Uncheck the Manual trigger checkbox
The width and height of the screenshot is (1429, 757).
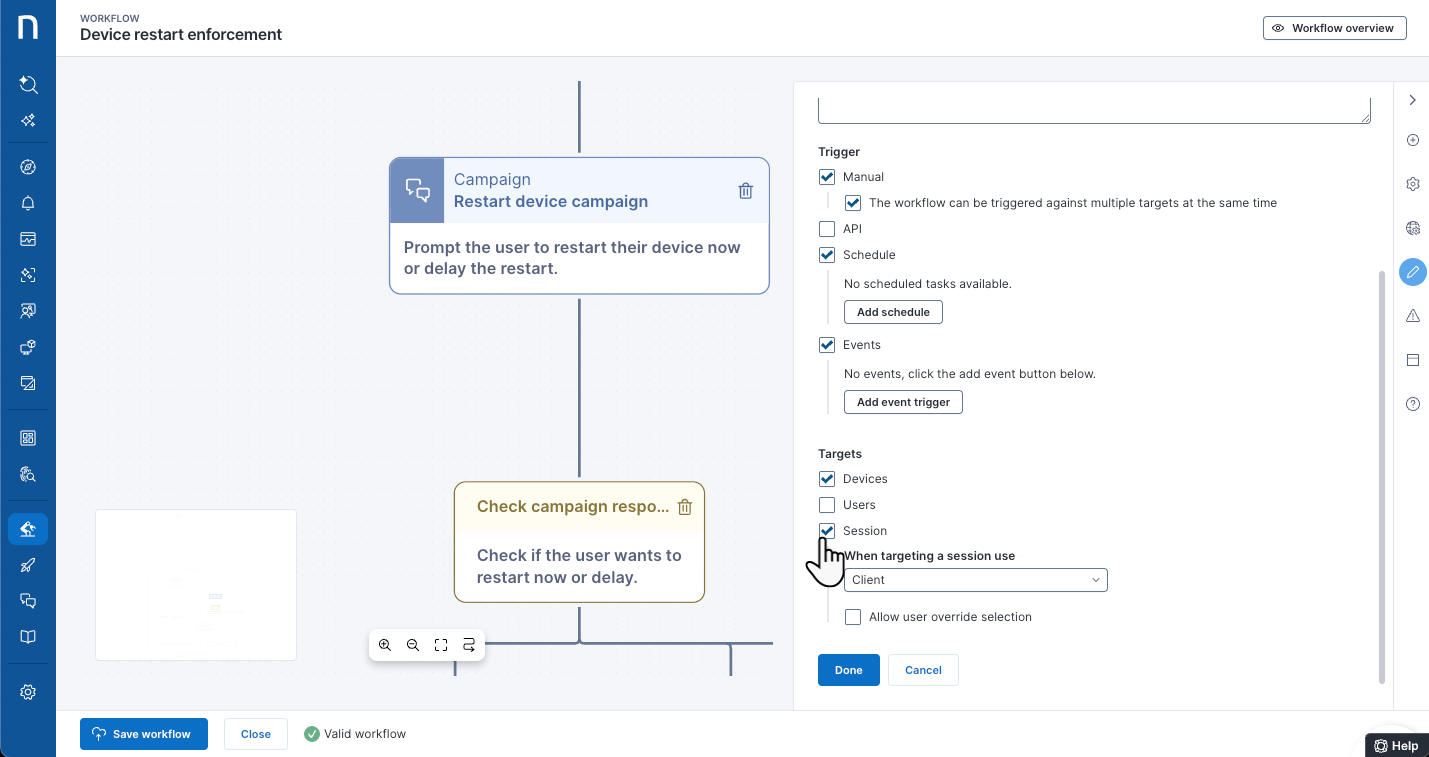pos(827,177)
